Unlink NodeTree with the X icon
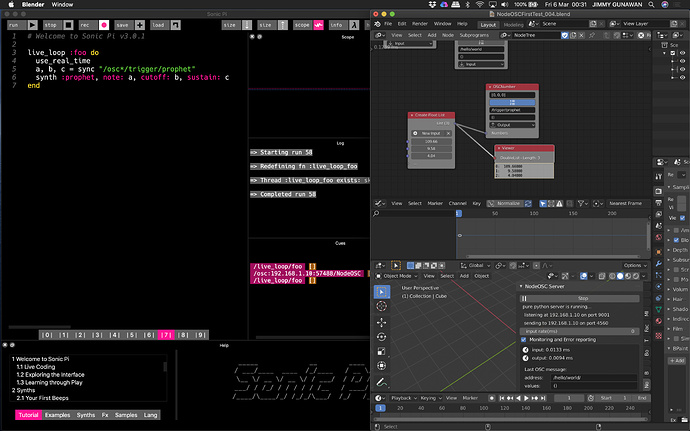 coord(581,35)
